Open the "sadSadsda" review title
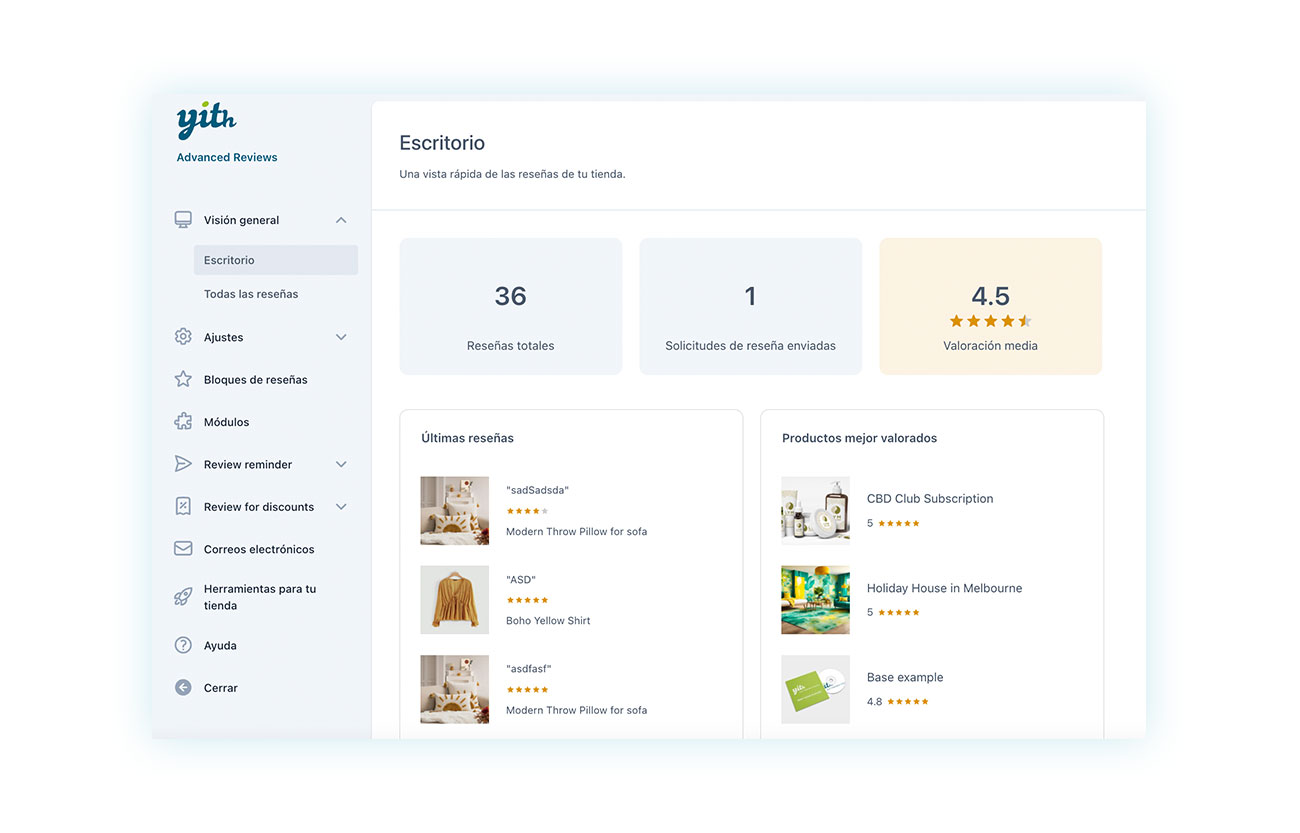Viewport: 1300px width, 833px height. pyautogui.click(x=537, y=490)
